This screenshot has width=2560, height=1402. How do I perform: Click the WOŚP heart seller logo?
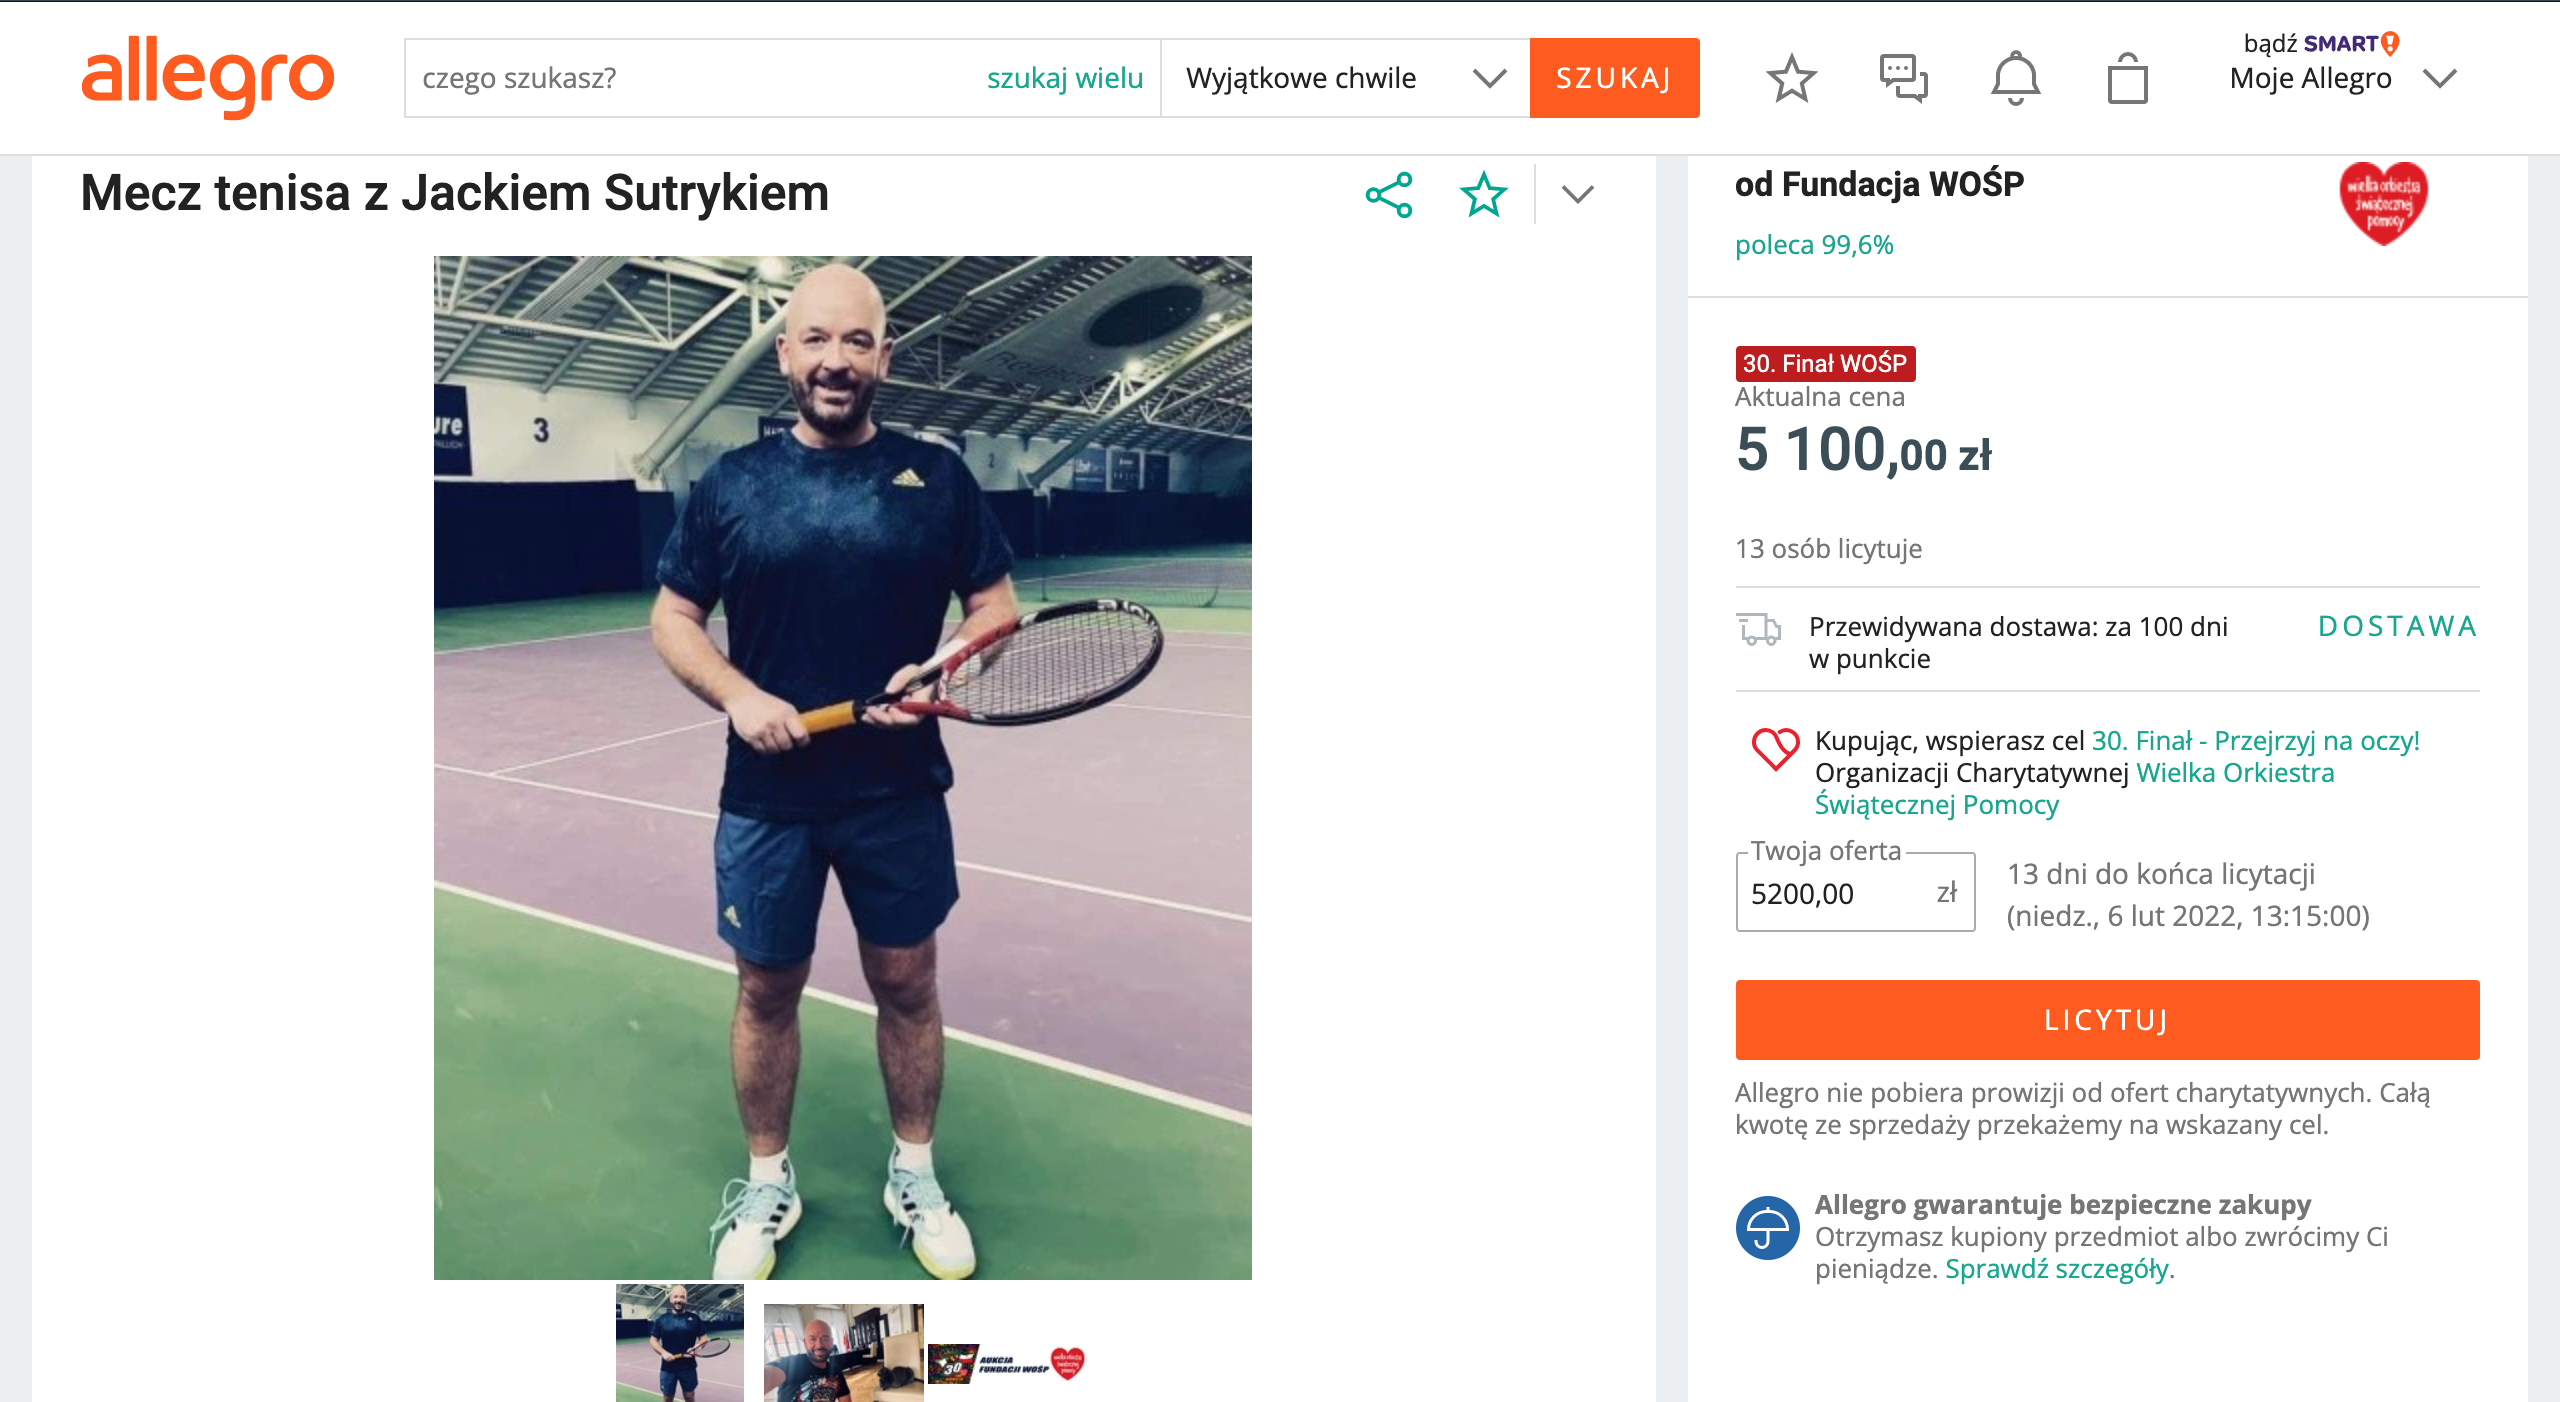tap(2384, 203)
